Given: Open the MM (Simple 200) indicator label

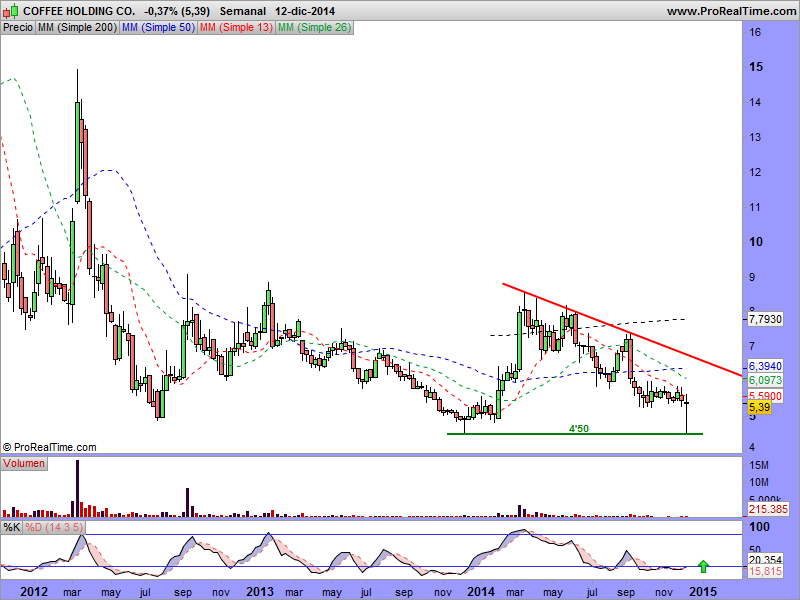Looking at the screenshot, I should point(78,28).
